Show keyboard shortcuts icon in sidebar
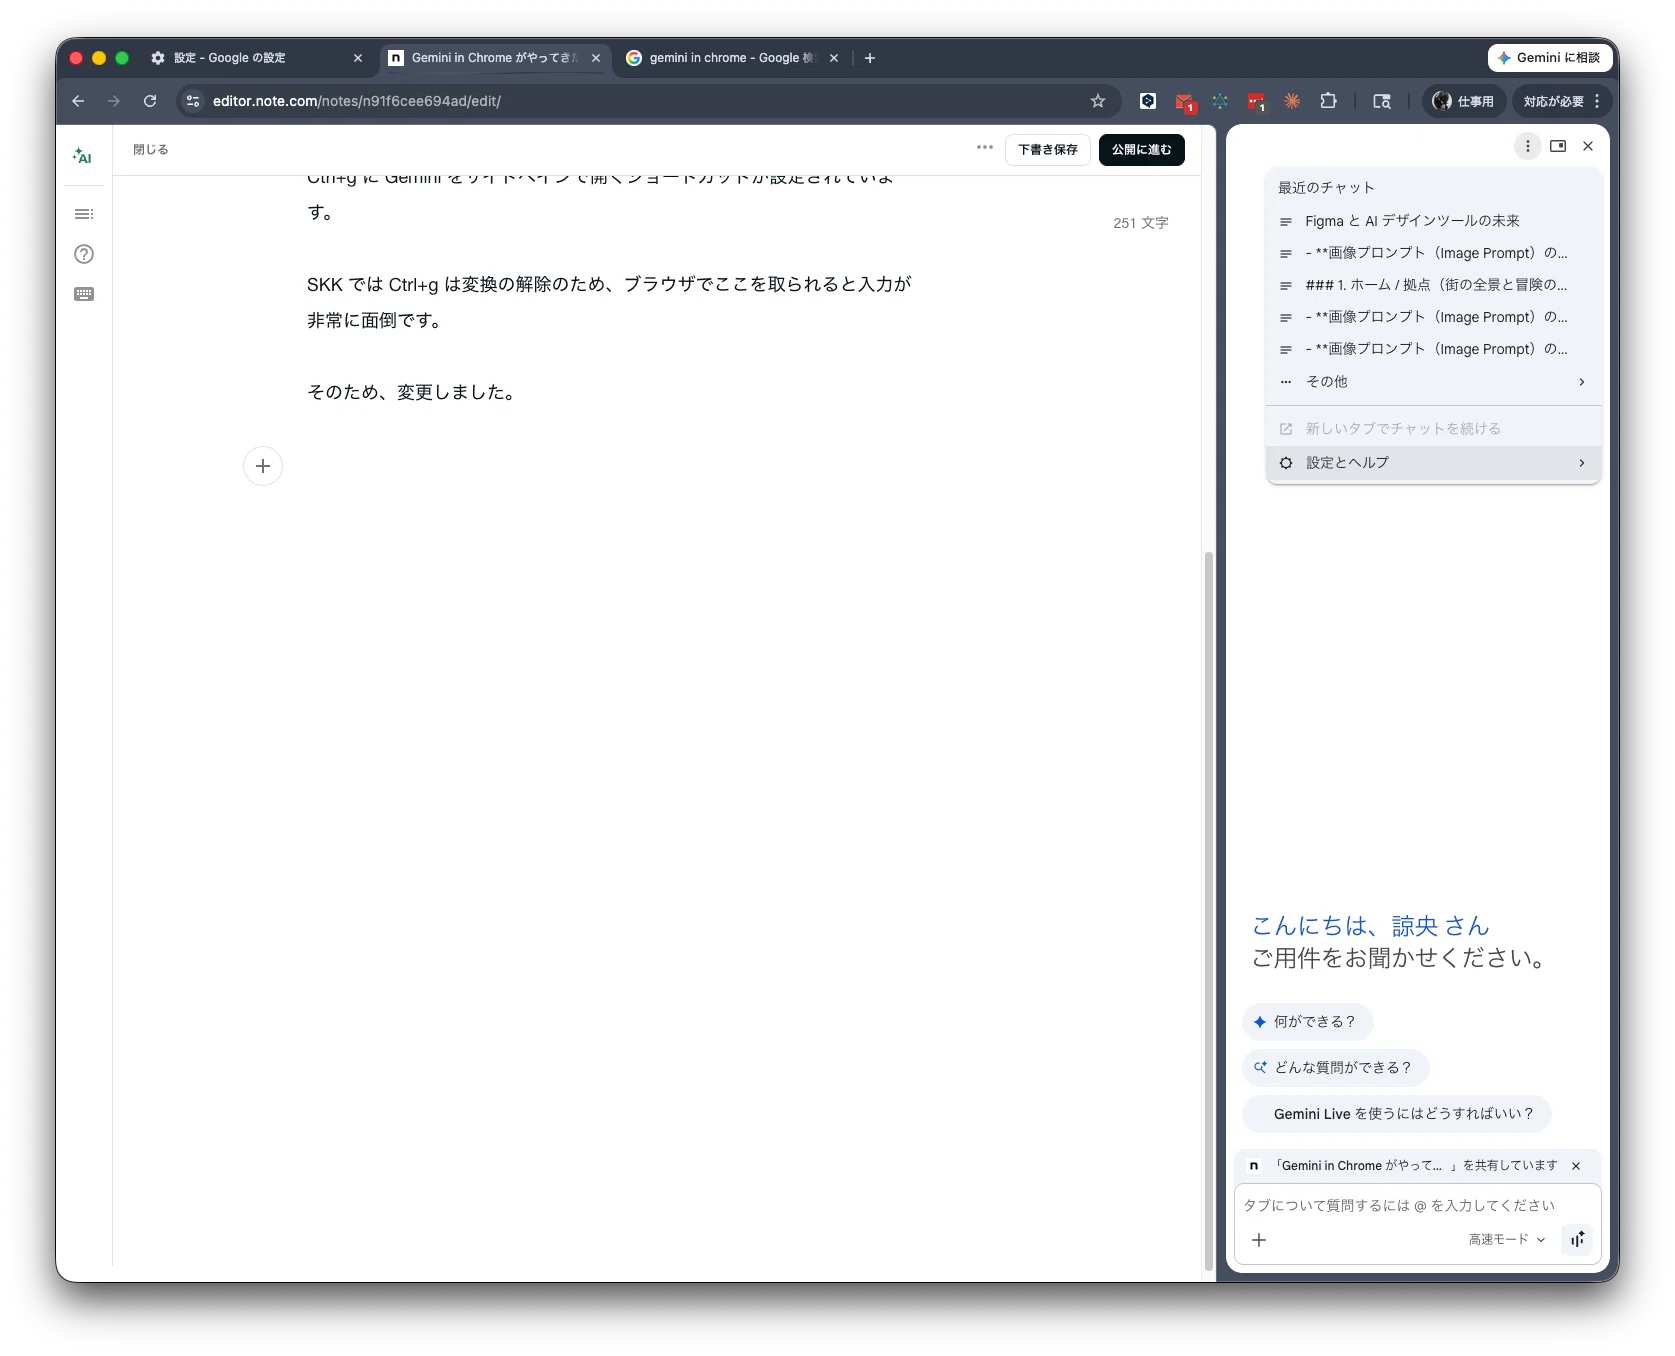 pyautogui.click(x=84, y=294)
